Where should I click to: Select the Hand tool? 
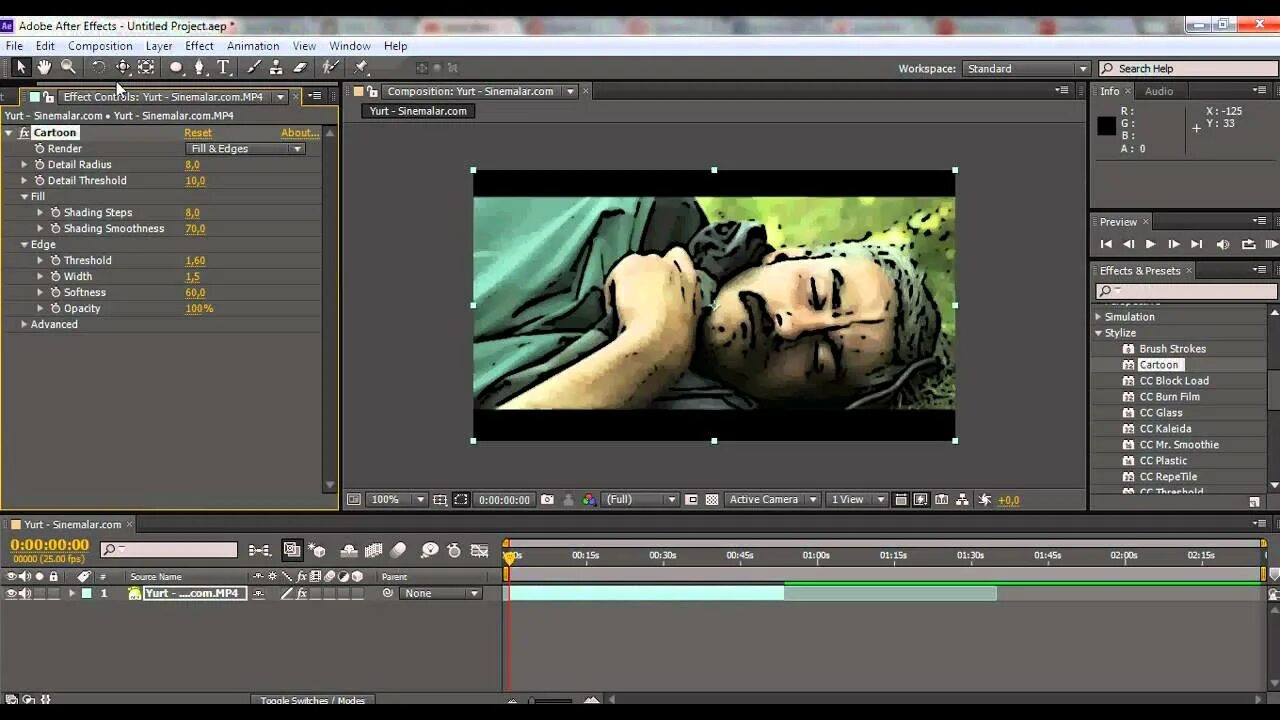coord(44,67)
